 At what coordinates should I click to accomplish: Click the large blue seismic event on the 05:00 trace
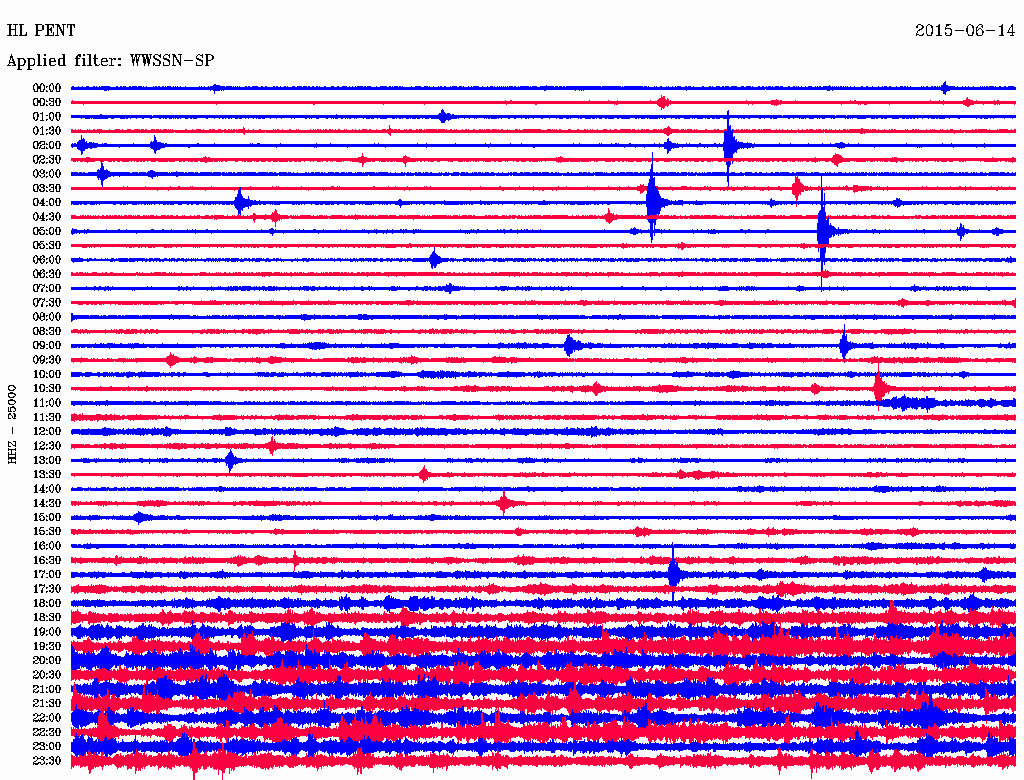825,232
